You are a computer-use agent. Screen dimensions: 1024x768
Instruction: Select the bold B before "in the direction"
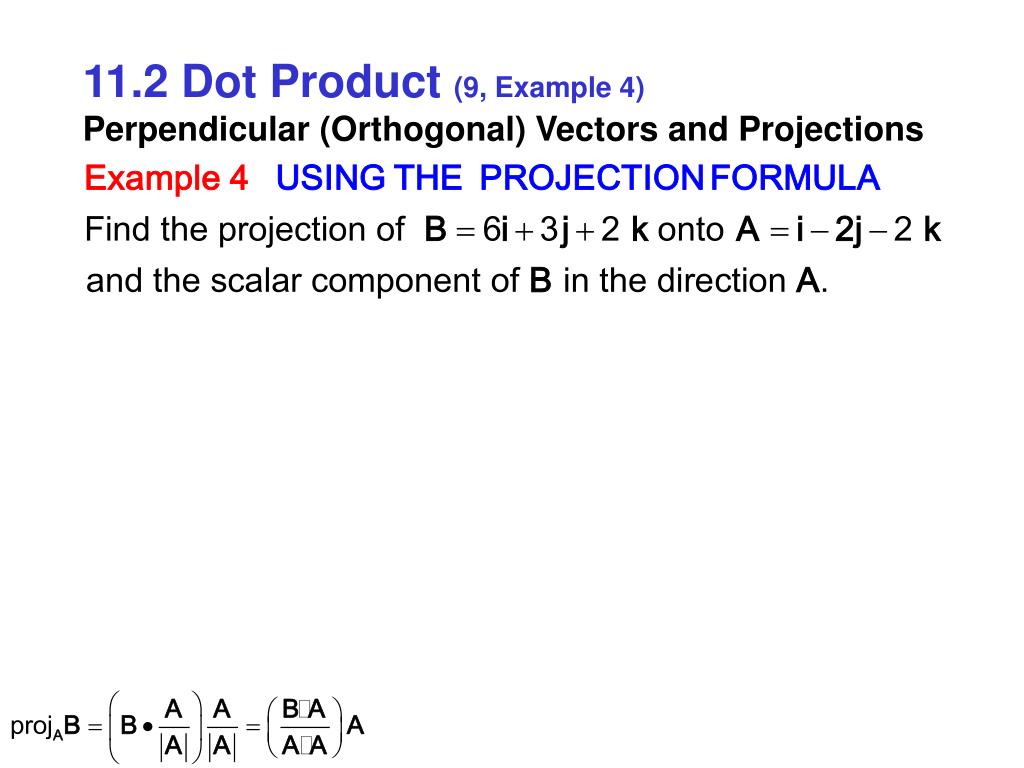[x=540, y=281]
